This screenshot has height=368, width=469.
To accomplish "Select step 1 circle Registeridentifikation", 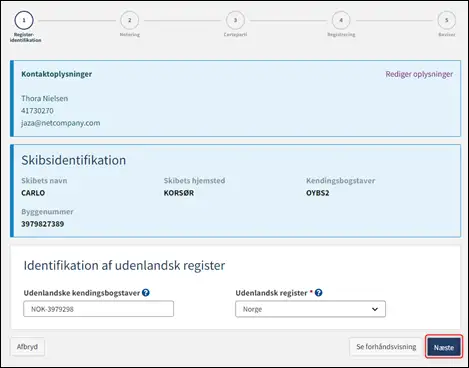I will (24, 20).
